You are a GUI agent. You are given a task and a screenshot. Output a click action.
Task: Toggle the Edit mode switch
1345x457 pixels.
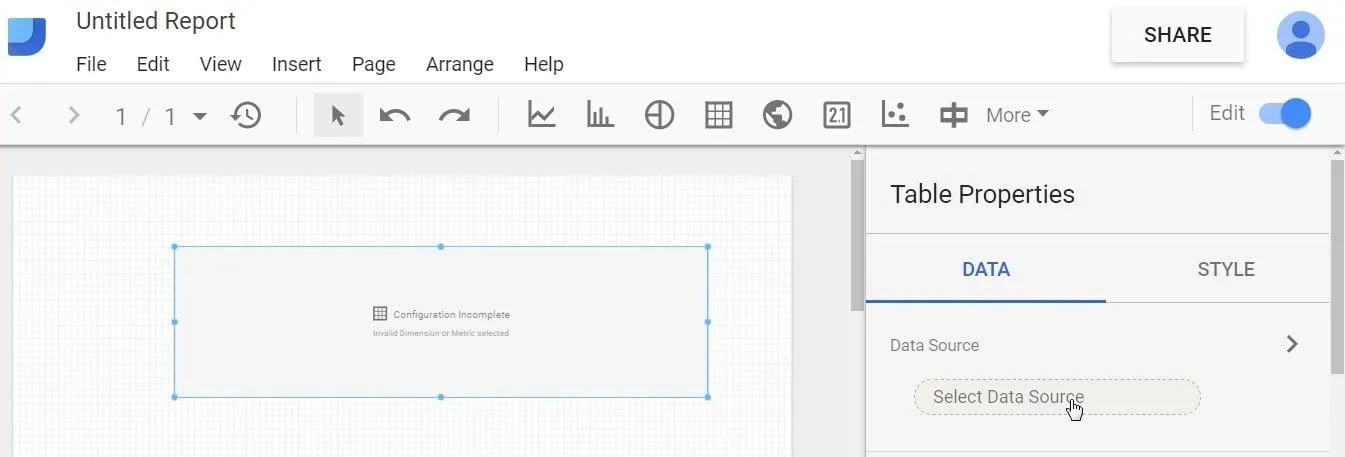tap(1284, 113)
